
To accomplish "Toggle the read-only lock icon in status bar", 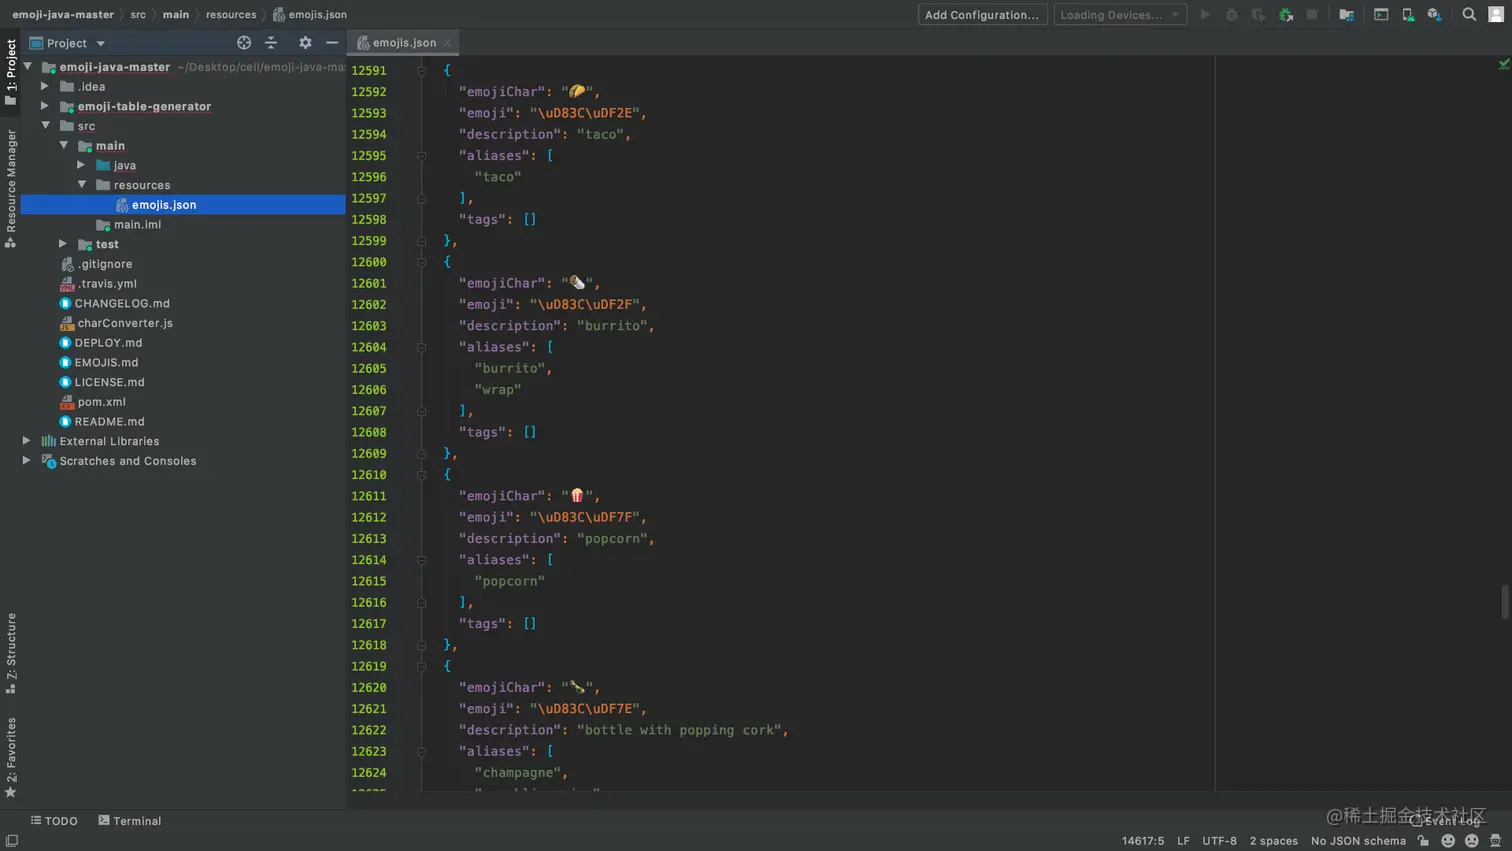I will (x=1423, y=841).
